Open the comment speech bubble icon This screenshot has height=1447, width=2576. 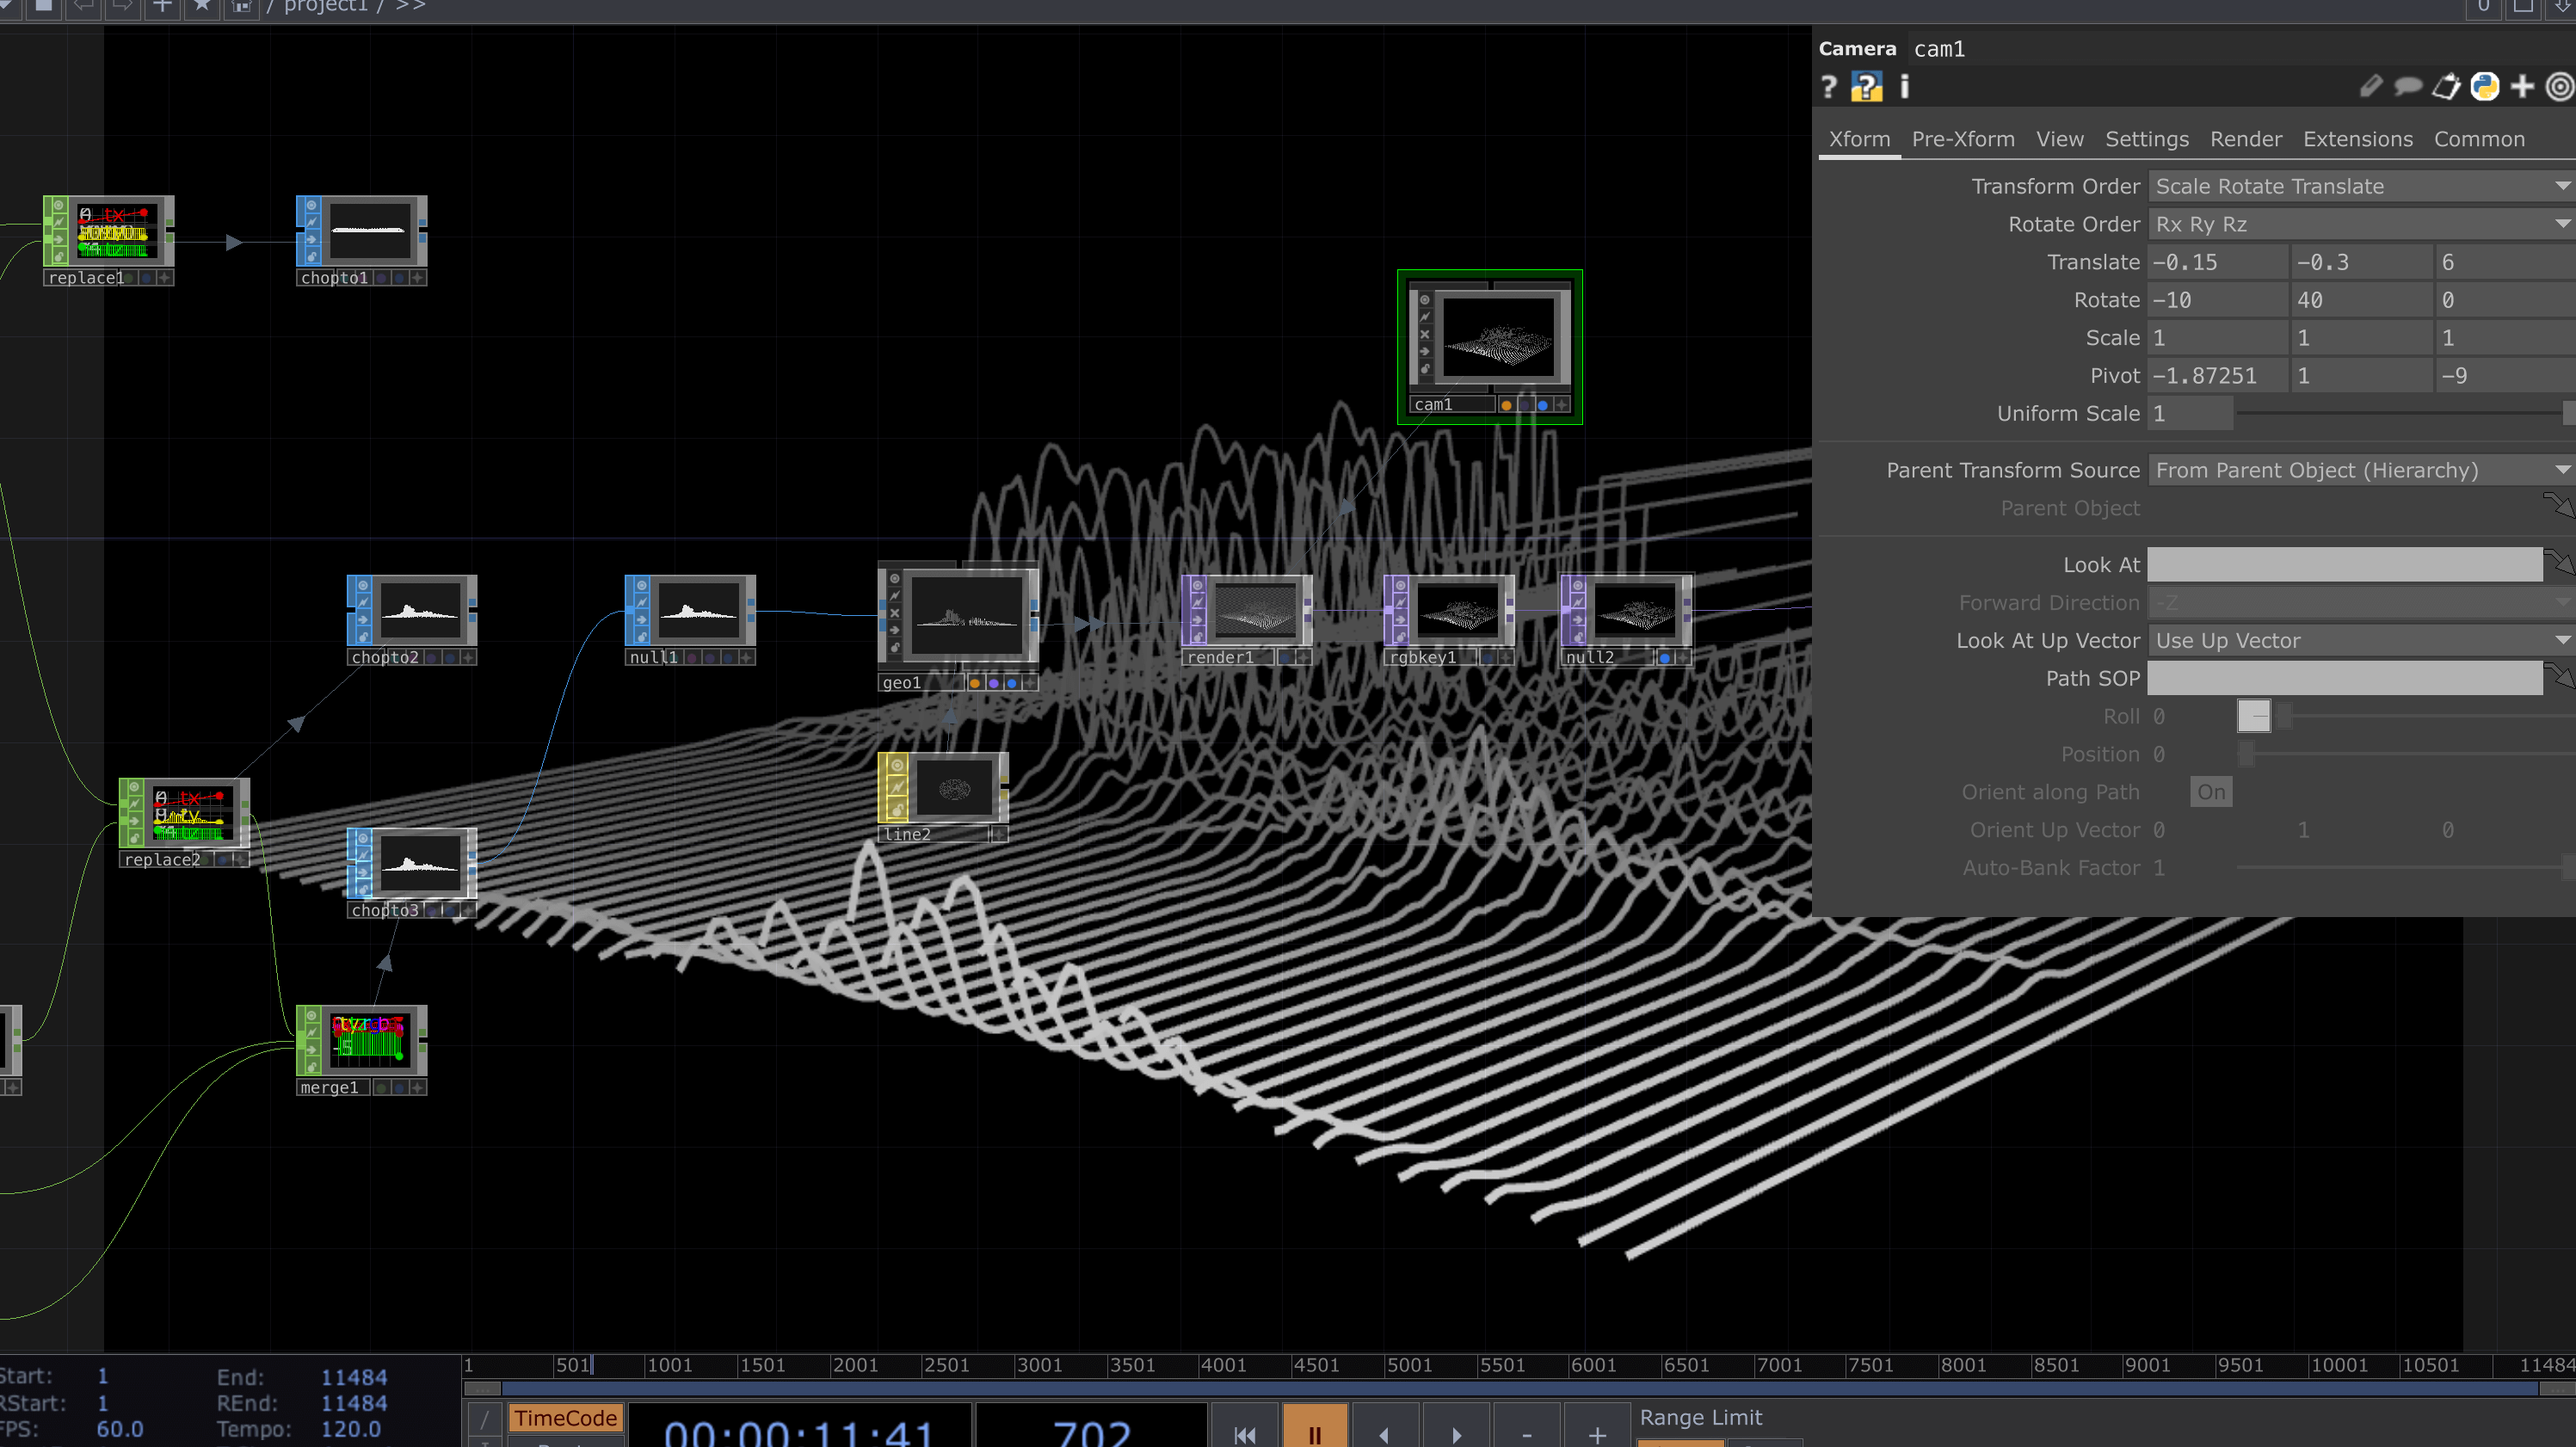click(2408, 88)
